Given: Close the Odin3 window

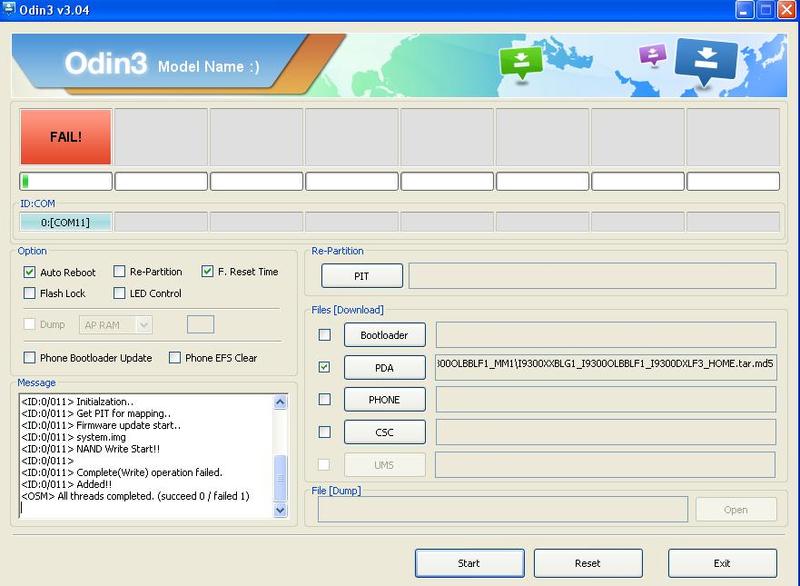Looking at the screenshot, I should point(786,10).
